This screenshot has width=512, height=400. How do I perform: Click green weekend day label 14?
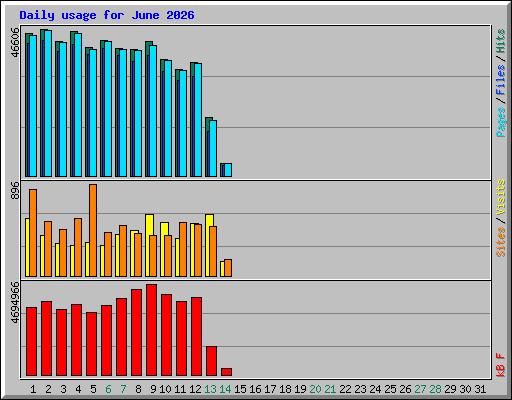[x=225, y=389]
